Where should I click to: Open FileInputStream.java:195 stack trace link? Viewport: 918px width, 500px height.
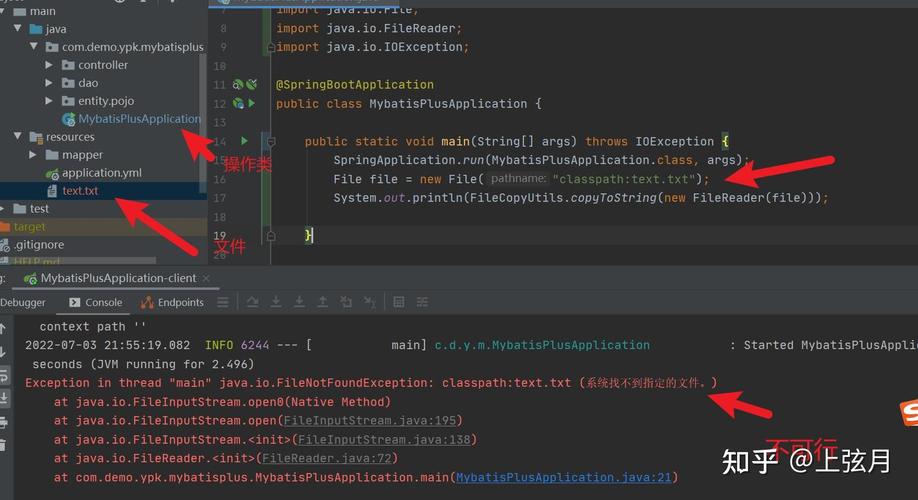tap(370, 421)
